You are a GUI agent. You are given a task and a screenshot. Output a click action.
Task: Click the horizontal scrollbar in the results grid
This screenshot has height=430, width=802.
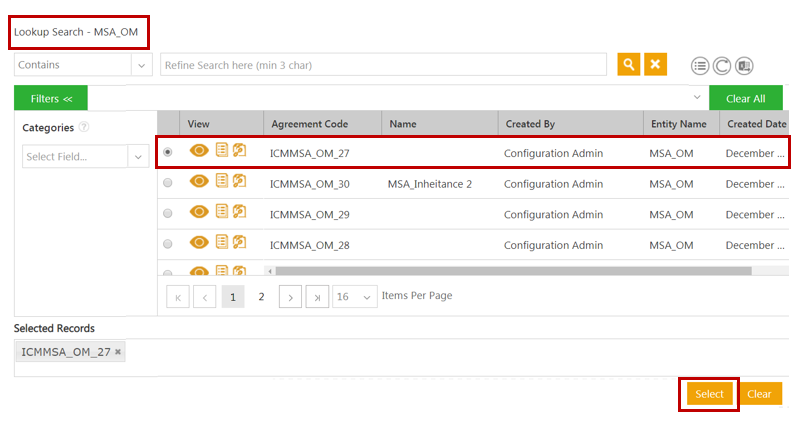click(512, 270)
